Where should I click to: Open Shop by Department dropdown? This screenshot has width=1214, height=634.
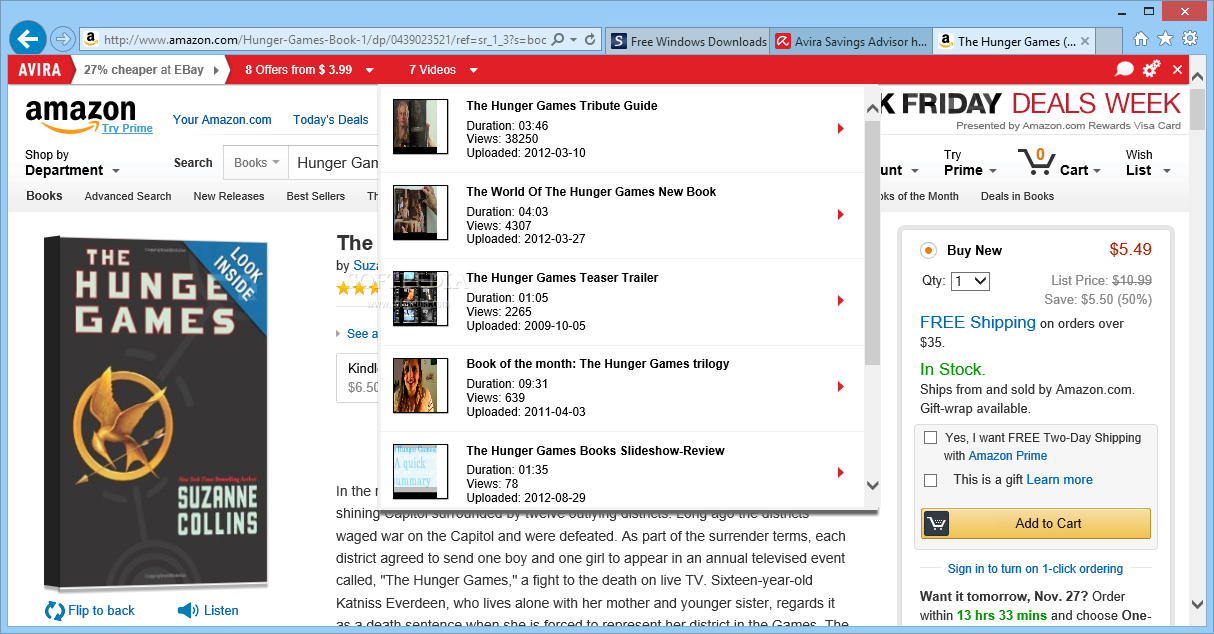[72, 163]
